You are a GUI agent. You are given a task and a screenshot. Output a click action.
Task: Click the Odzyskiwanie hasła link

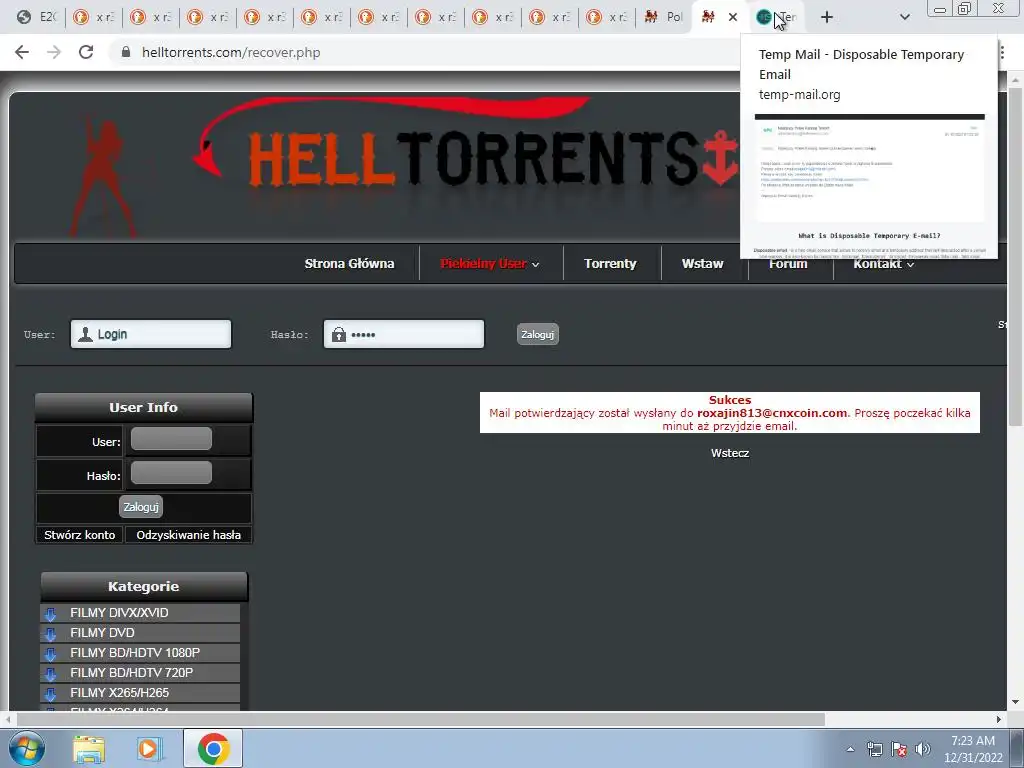189,535
